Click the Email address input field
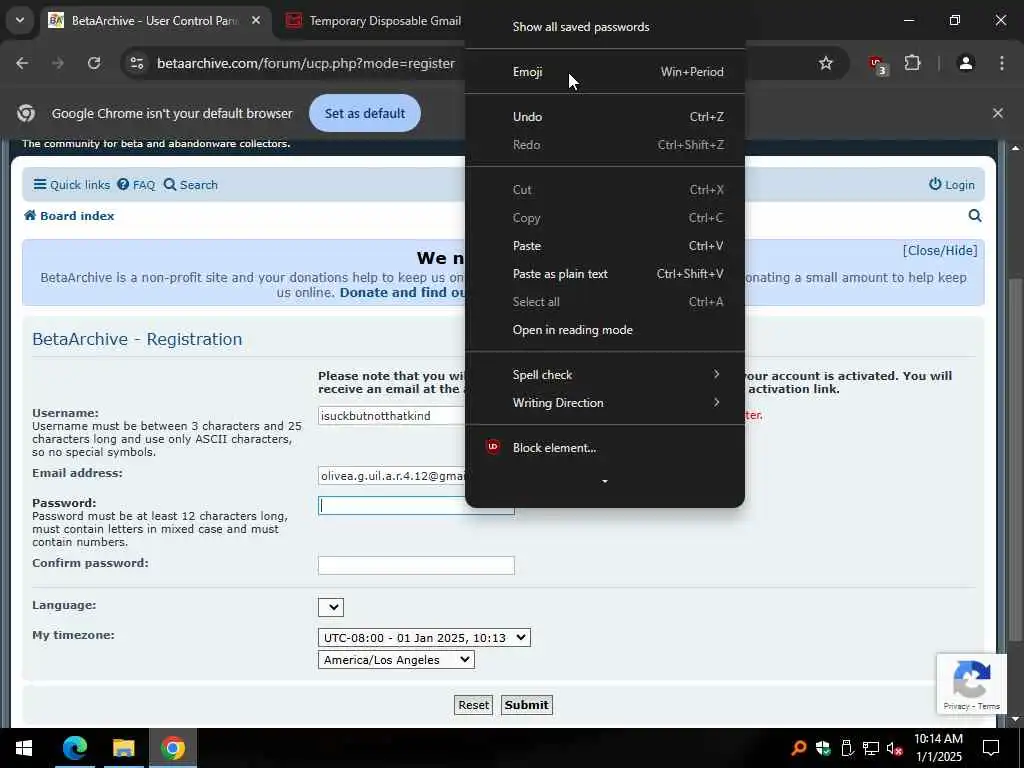This screenshot has height=768, width=1024. tap(391, 476)
